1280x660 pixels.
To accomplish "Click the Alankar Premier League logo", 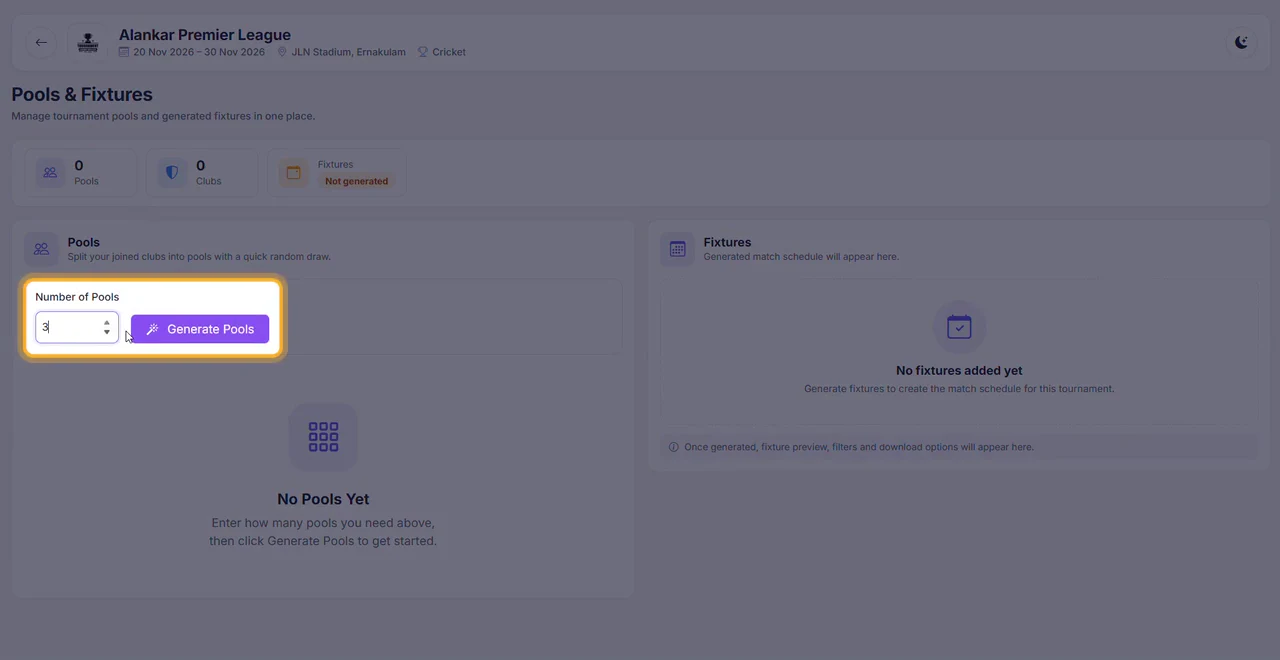I will click(88, 42).
